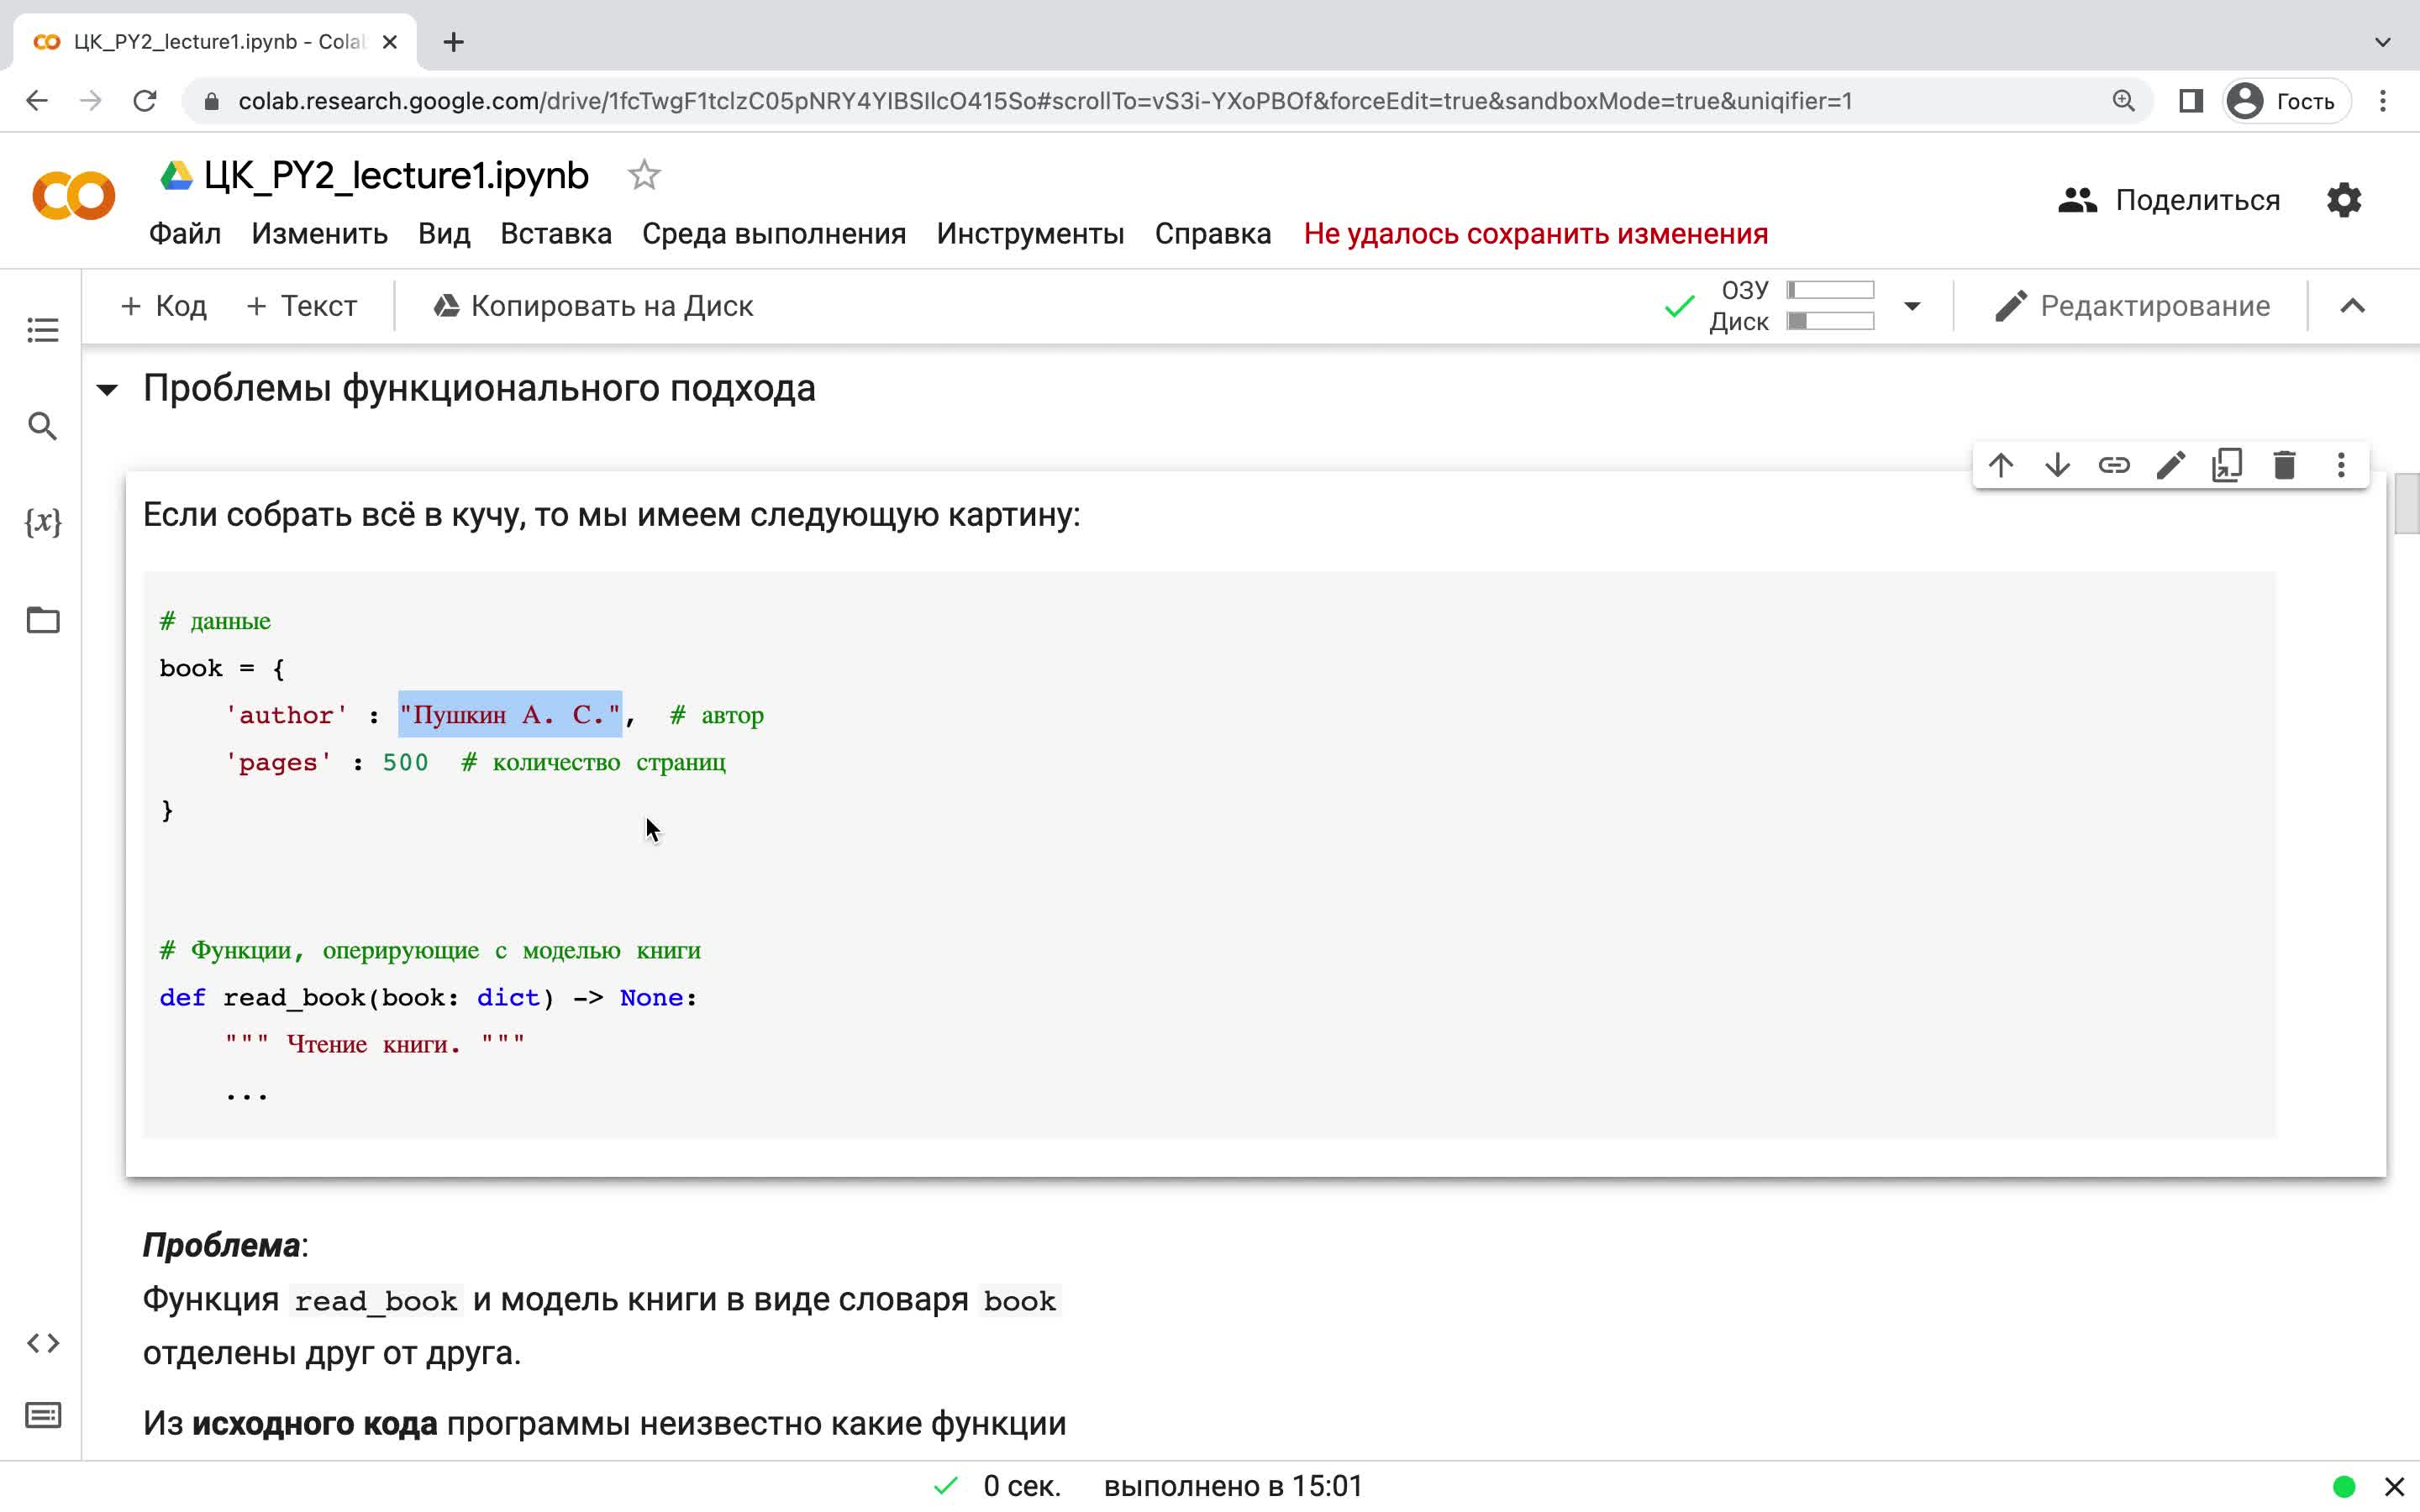Click the ОЗУ usage bar
Screen dimensions: 2420x1512
pyautogui.click(x=1830, y=290)
